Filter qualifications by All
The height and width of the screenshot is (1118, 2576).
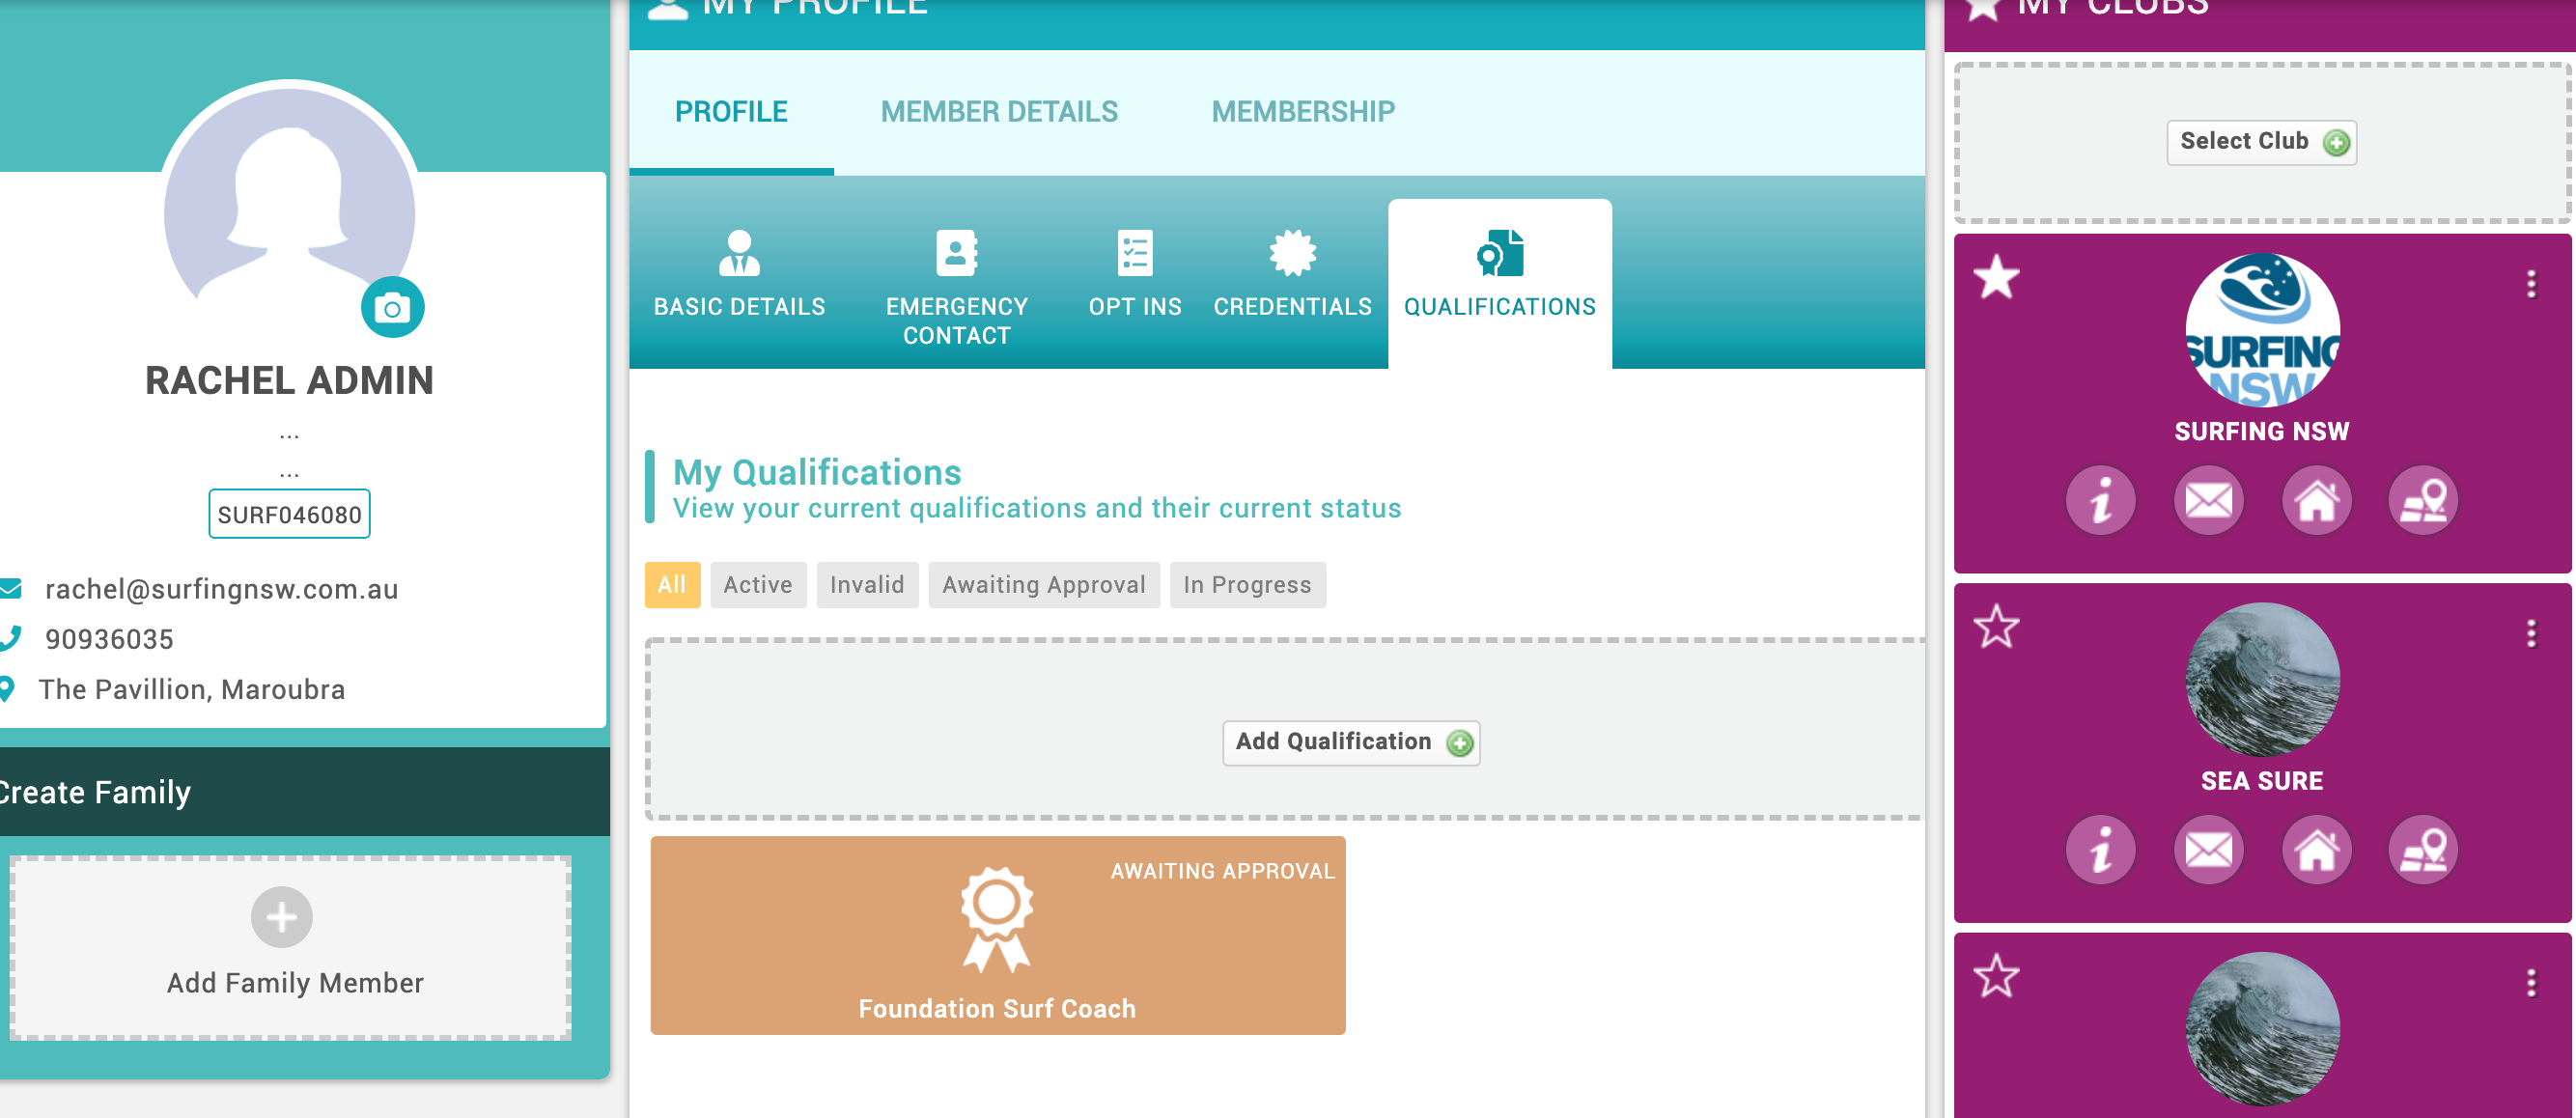coord(672,585)
